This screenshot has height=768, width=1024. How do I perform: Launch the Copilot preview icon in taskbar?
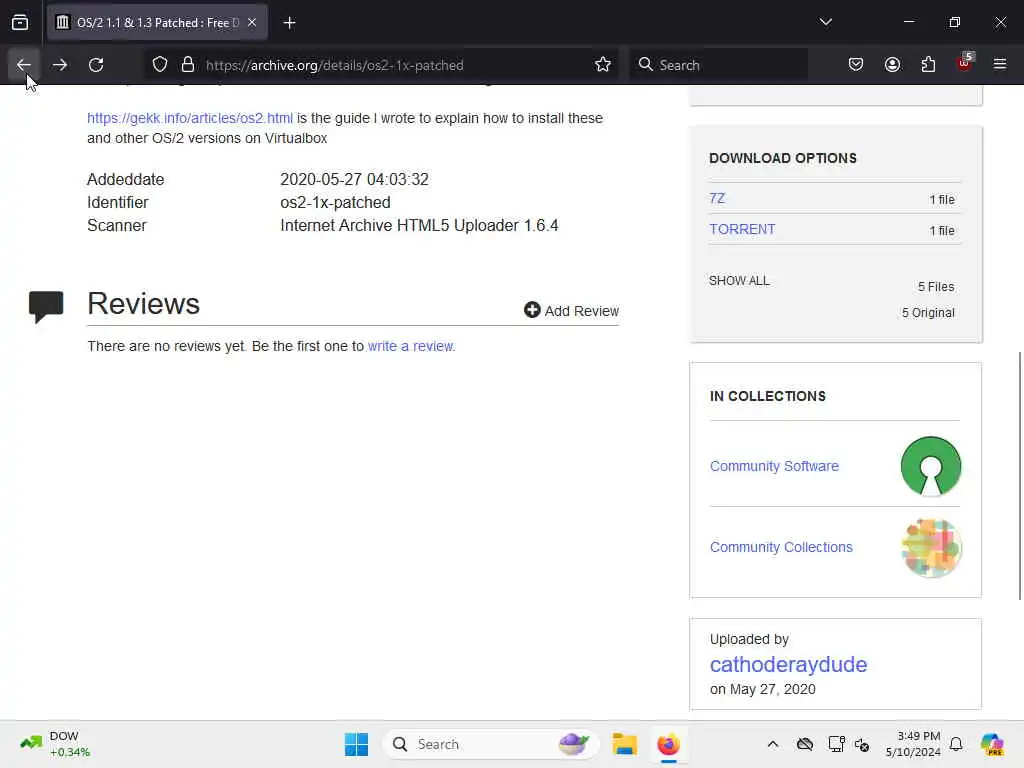point(992,744)
